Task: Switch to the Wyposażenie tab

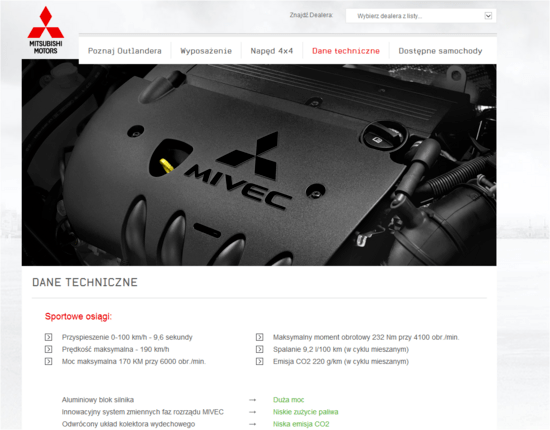Action: 206,51
